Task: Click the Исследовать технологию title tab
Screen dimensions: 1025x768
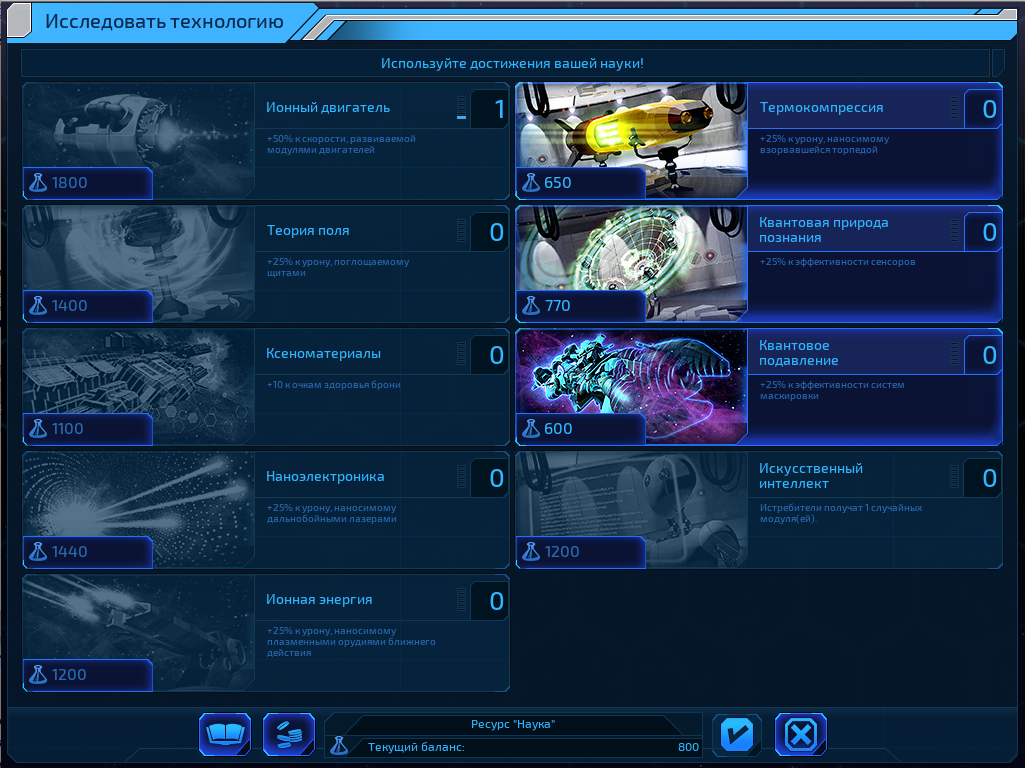Action: (x=164, y=22)
